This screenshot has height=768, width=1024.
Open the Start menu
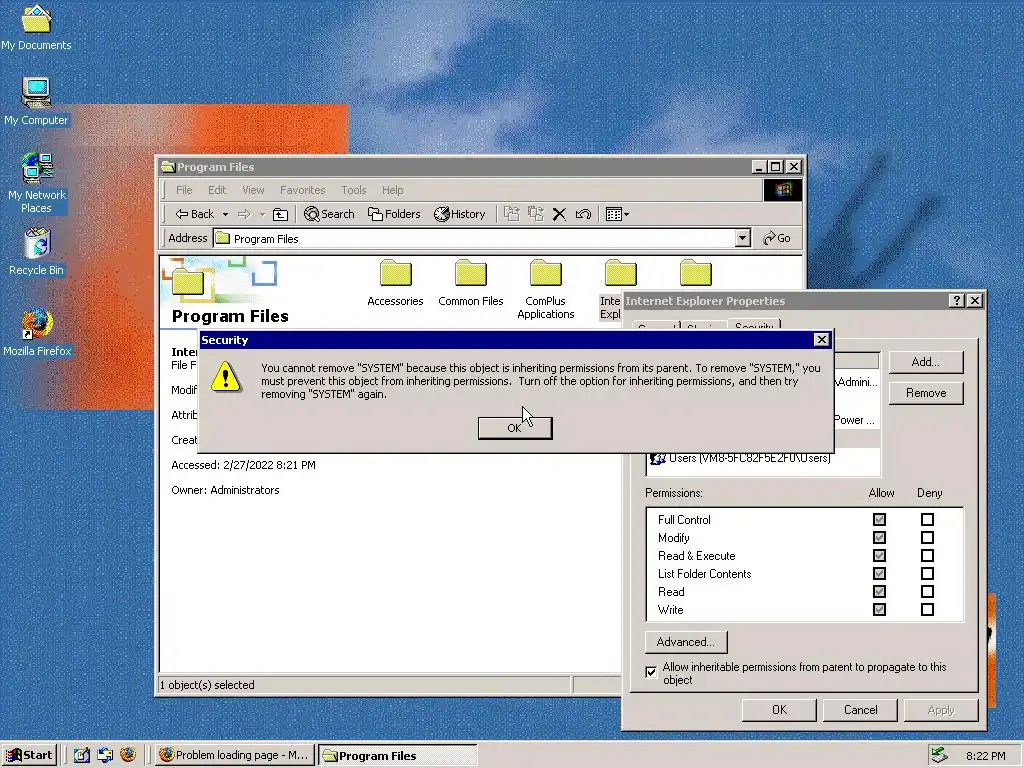click(30, 756)
